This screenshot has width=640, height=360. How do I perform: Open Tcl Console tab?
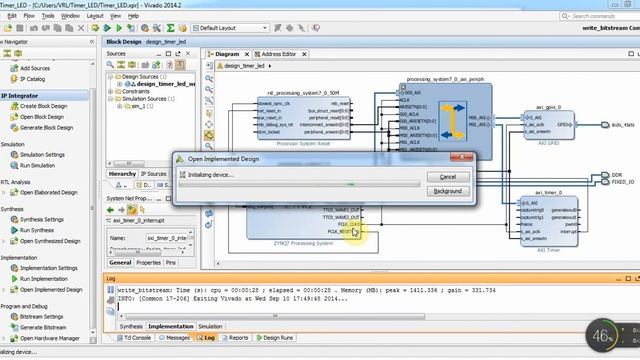[134, 338]
